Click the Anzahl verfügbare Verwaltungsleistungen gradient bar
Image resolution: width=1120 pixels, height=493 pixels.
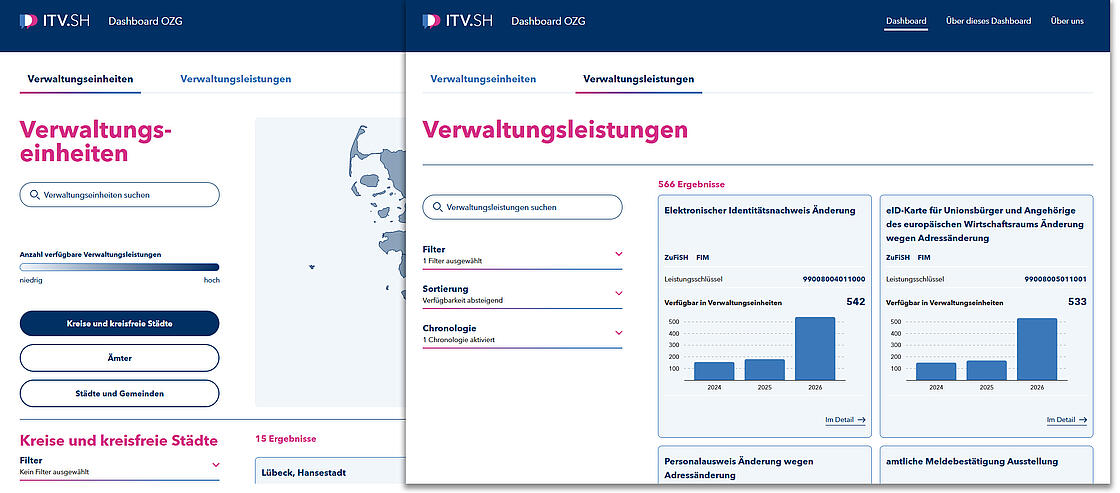[119, 267]
